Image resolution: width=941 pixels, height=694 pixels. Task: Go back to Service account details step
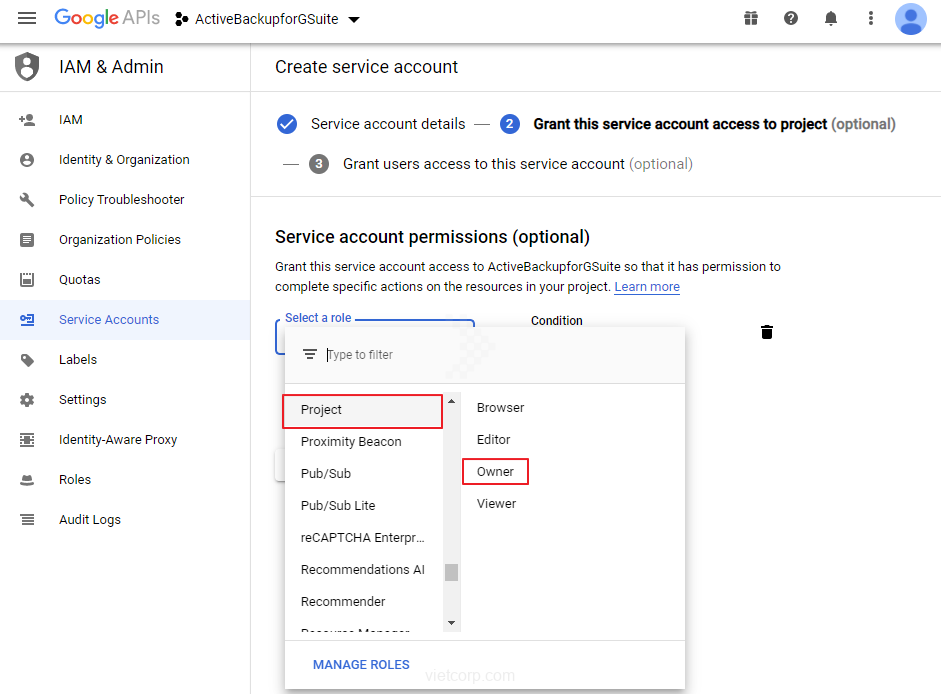click(387, 124)
